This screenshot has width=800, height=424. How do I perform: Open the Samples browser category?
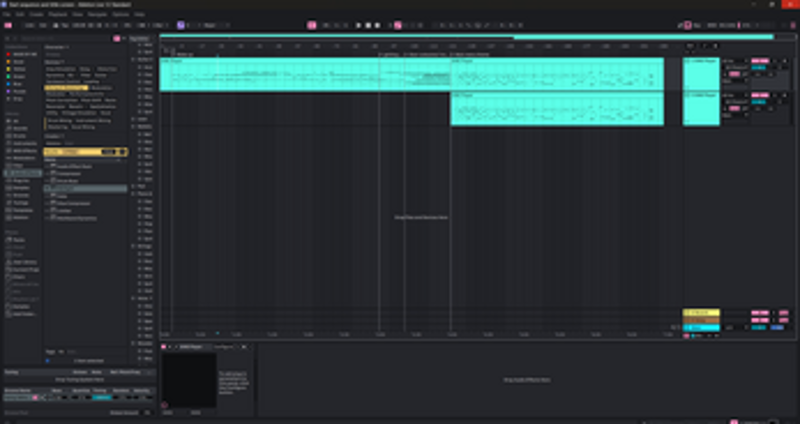click(x=21, y=188)
